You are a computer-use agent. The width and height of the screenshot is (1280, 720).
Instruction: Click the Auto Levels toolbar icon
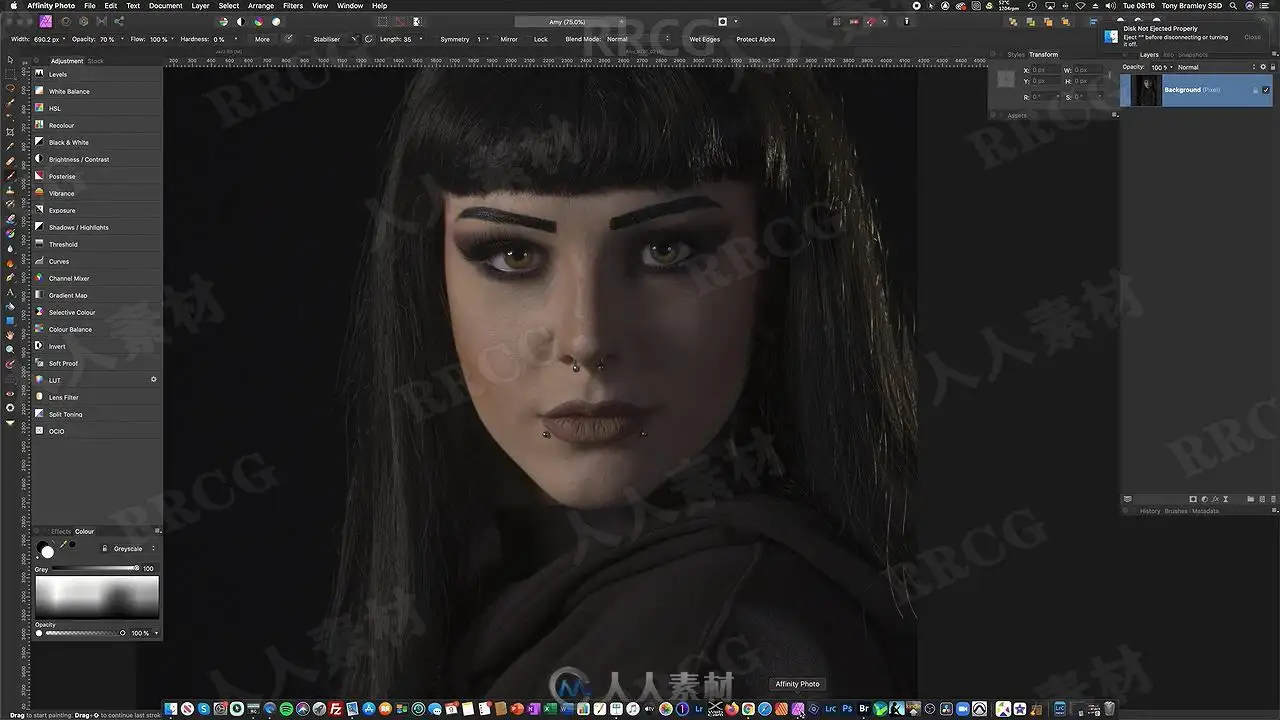pyautogui.click(x=223, y=21)
